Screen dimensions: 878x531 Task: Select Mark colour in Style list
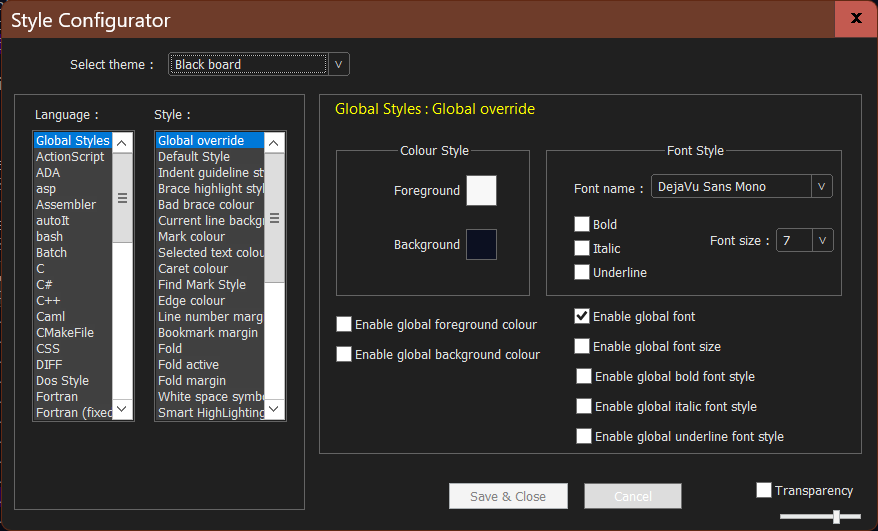coord(209,236)
